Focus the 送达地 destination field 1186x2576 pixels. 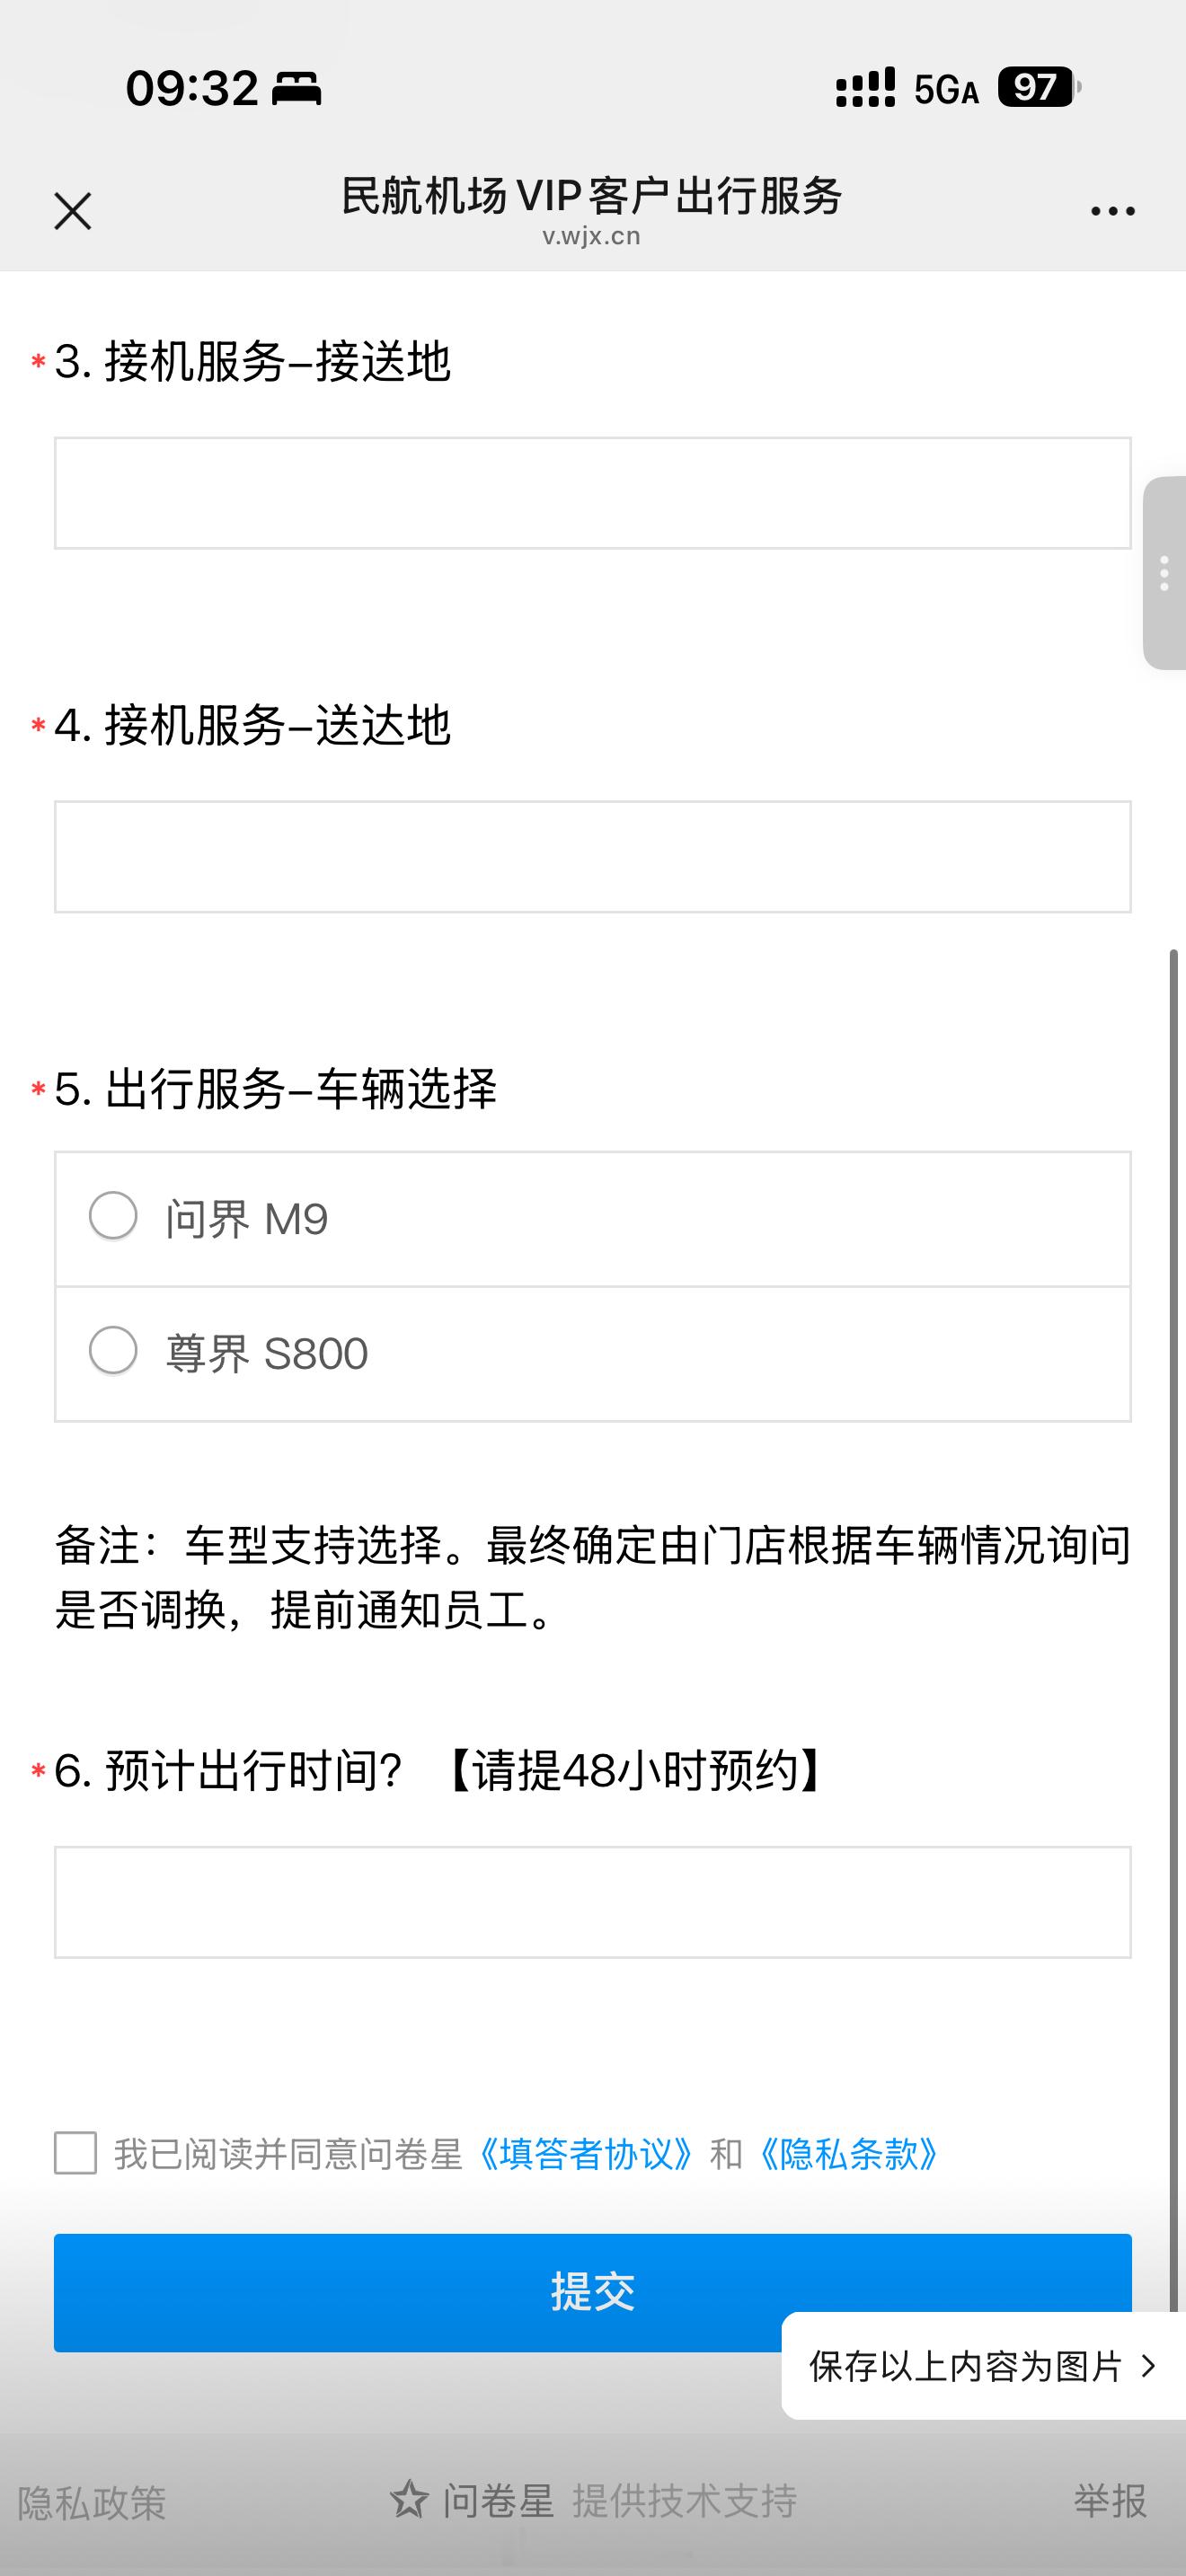[592, 857]
